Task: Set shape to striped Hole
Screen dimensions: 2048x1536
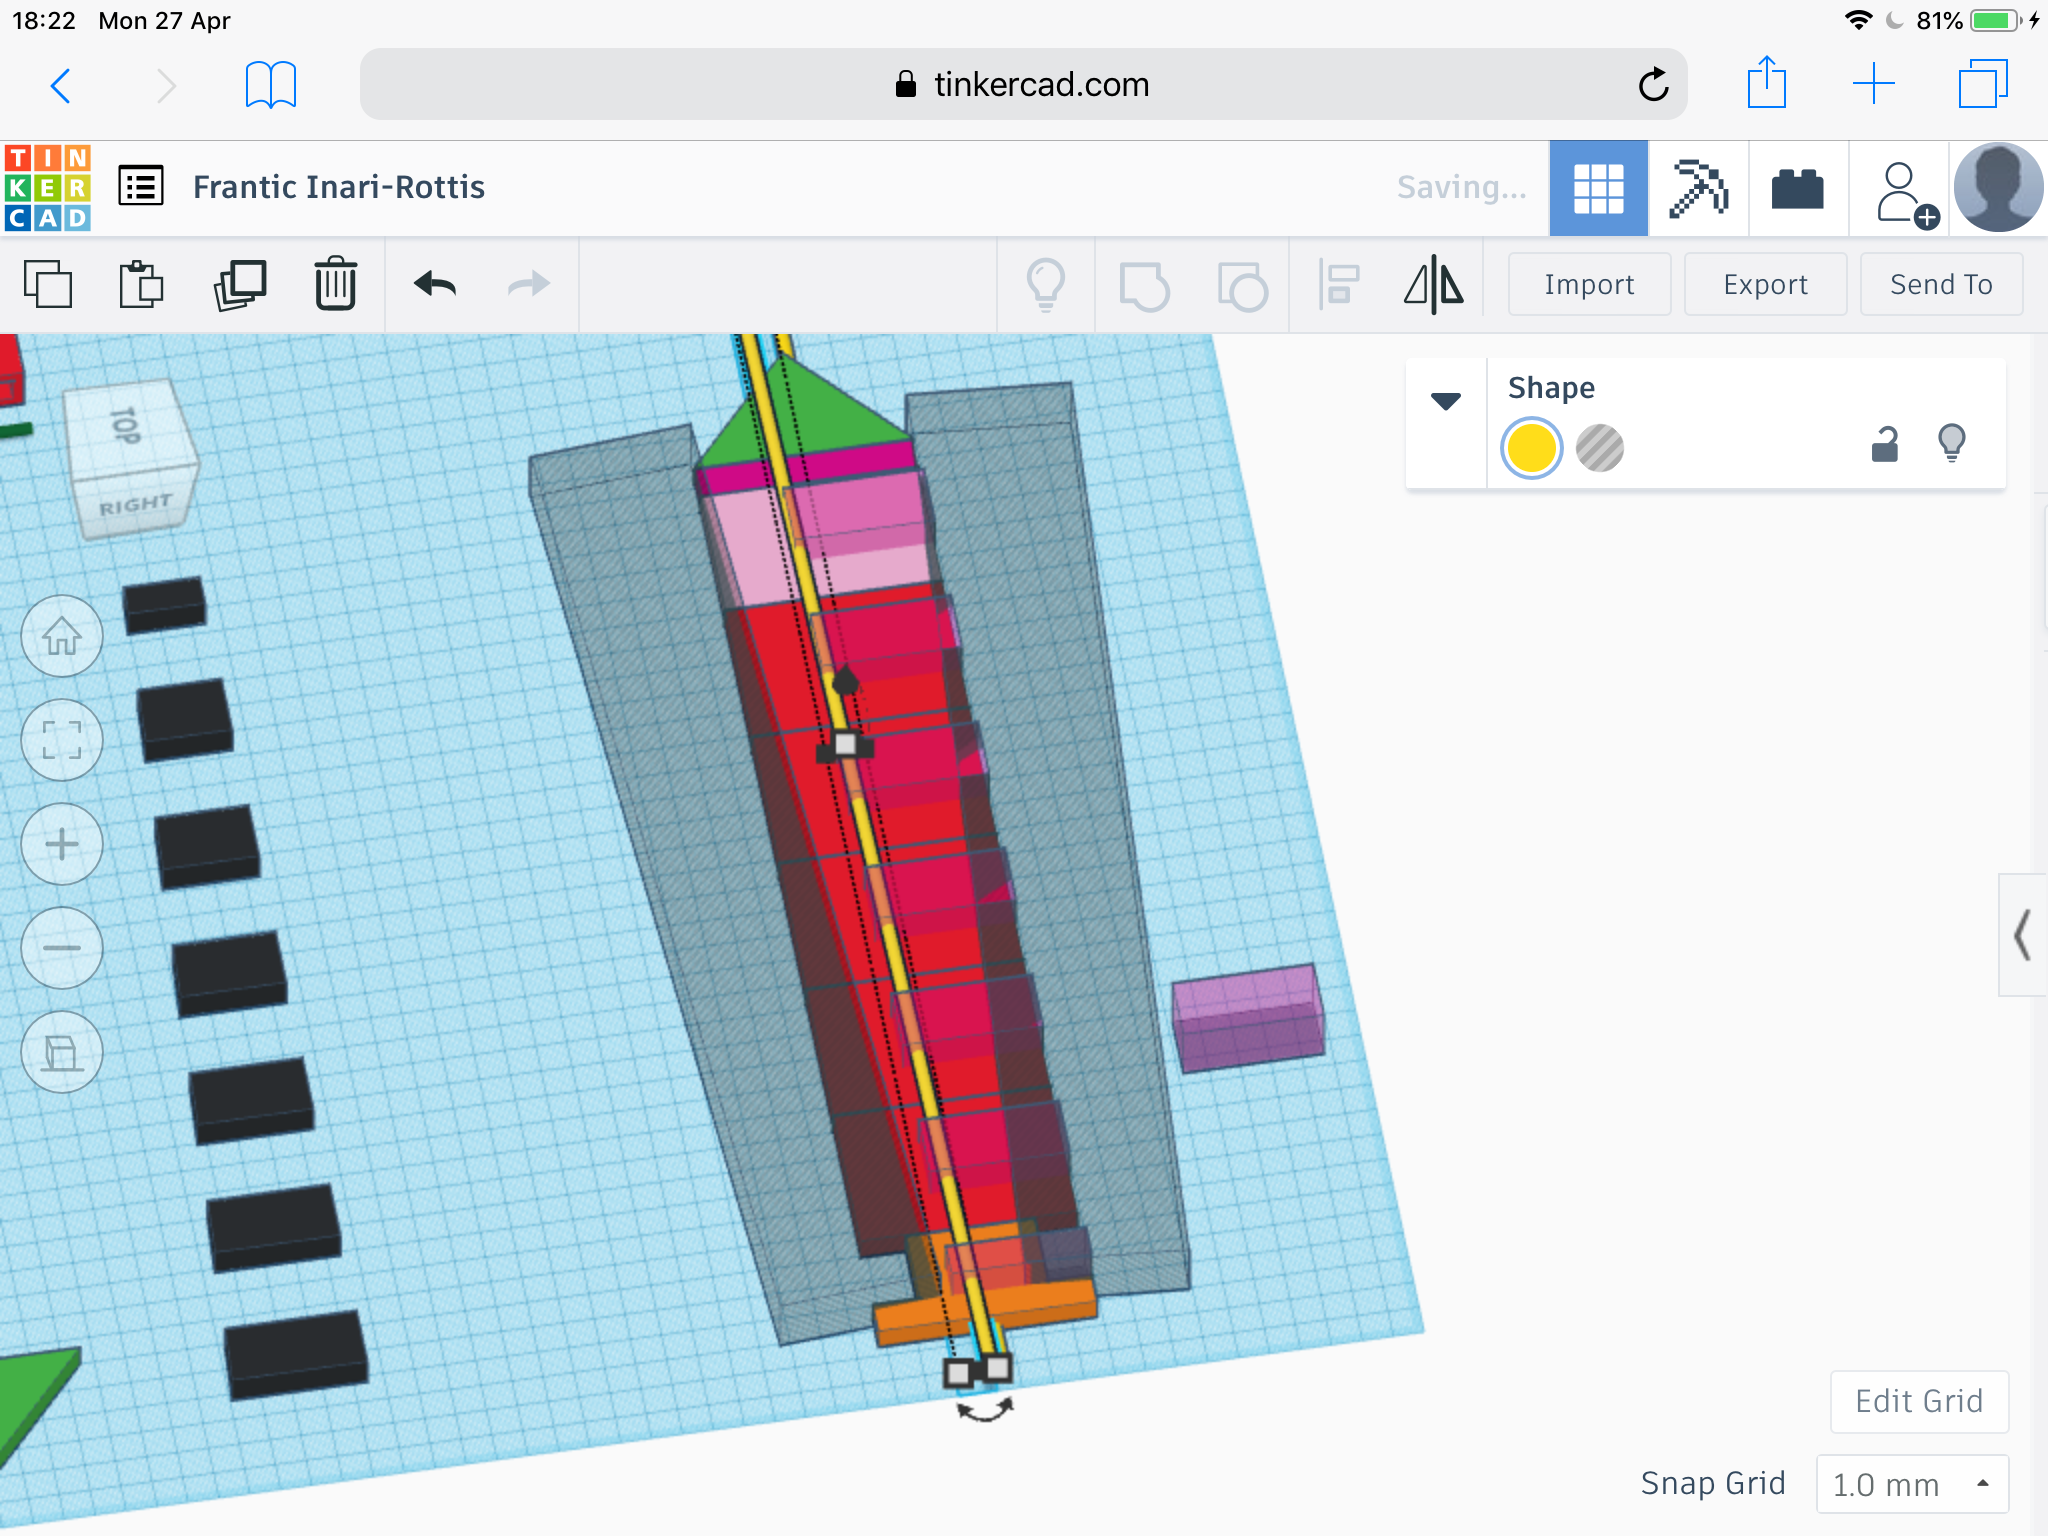Action: pyautogui.click(x=1600, y=447)
